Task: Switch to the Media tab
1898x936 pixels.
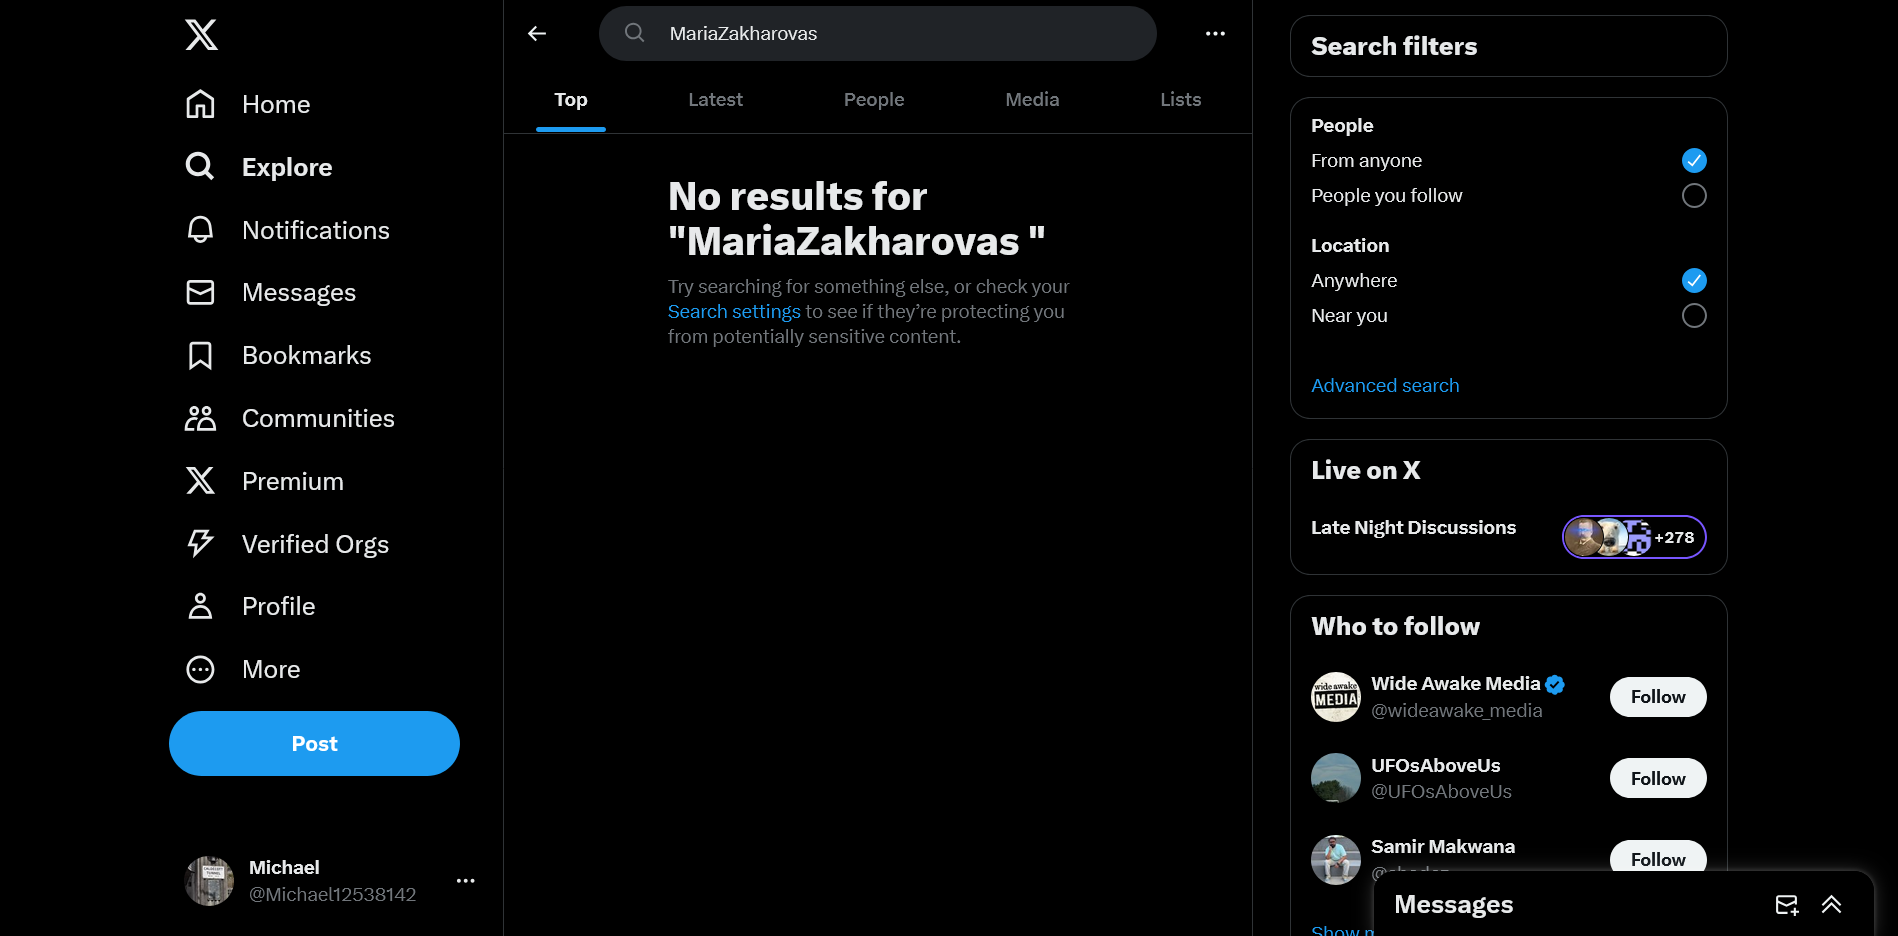Action: [1031, 99]
